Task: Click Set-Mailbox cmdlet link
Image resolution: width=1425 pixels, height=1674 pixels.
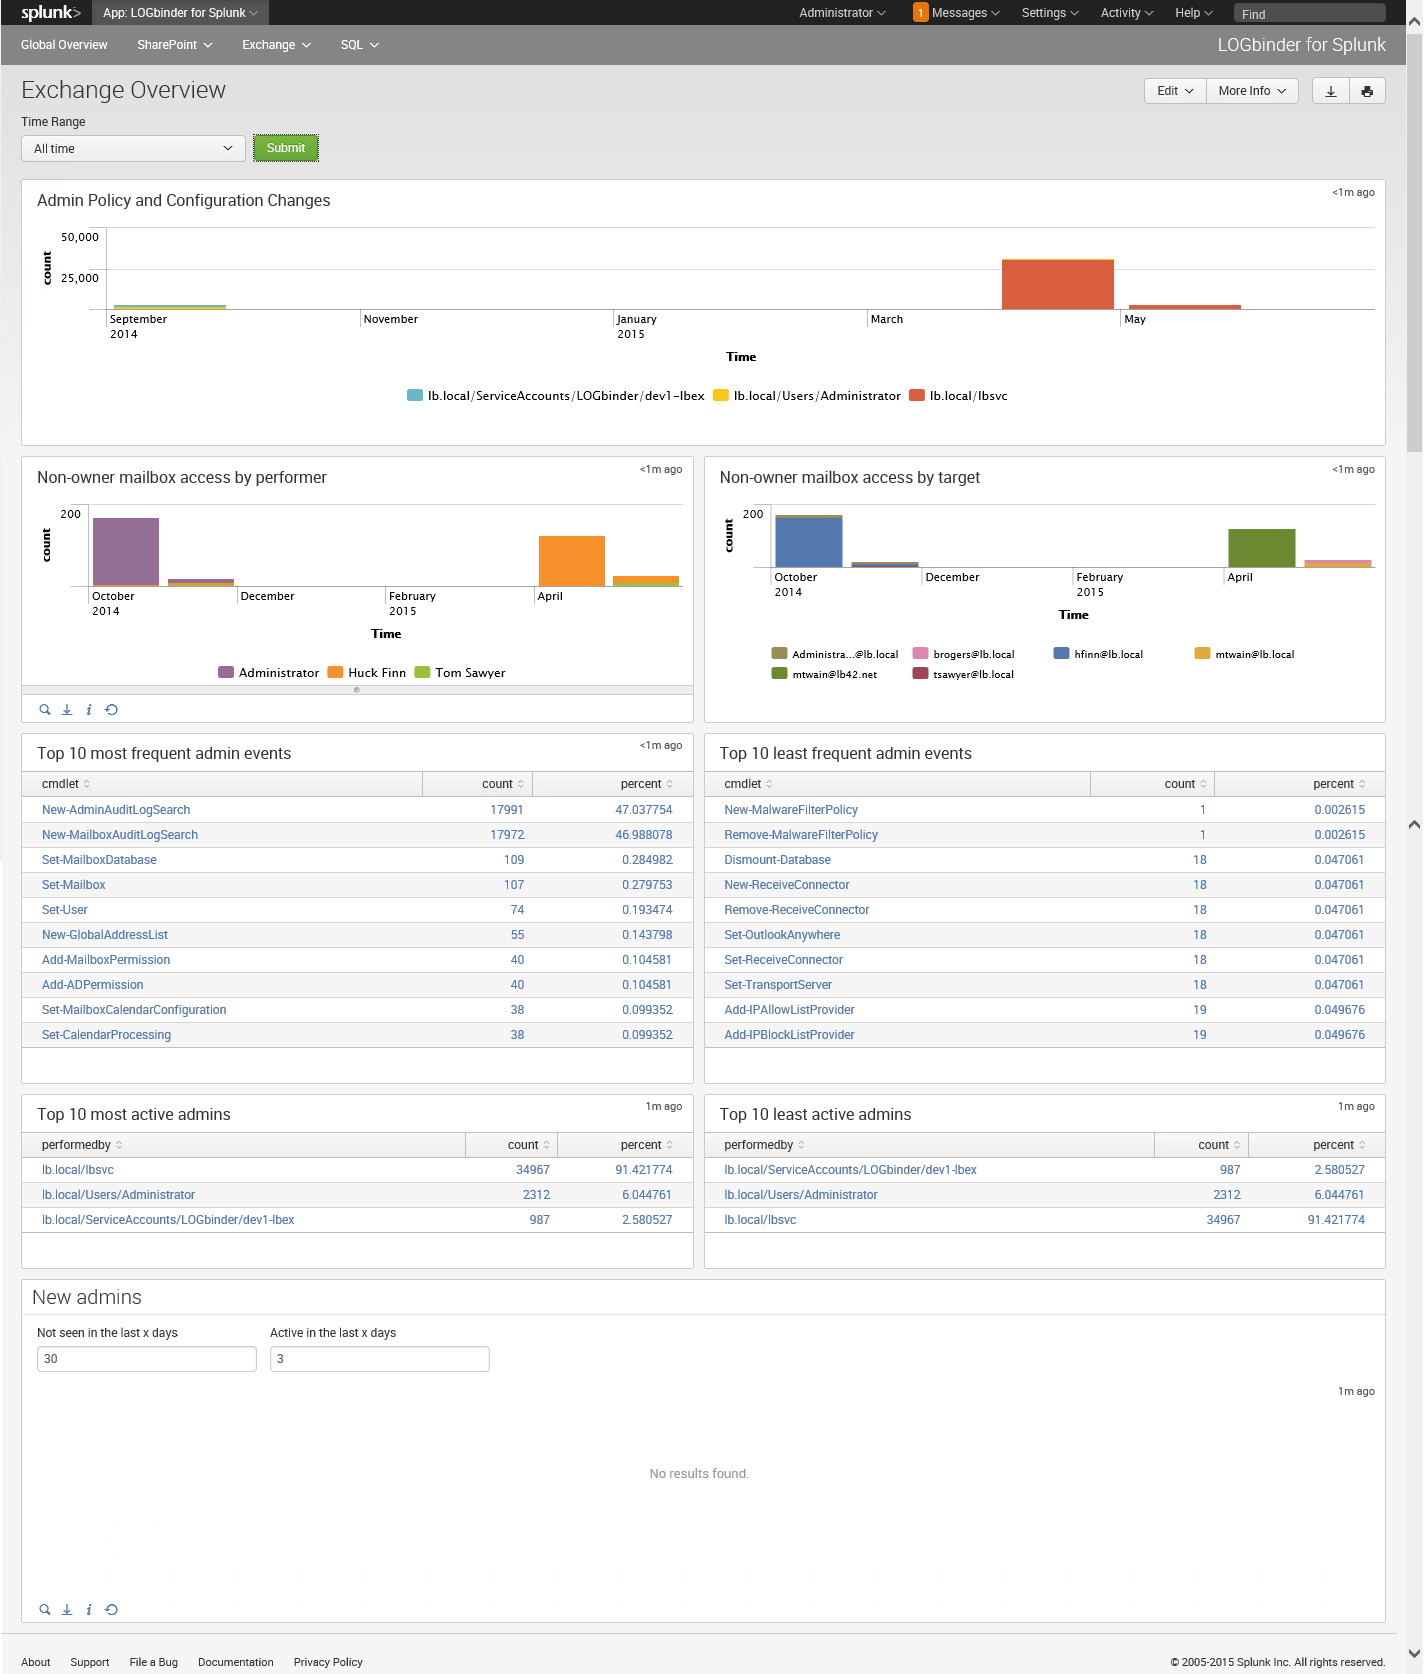Action: tap(74, 885)
